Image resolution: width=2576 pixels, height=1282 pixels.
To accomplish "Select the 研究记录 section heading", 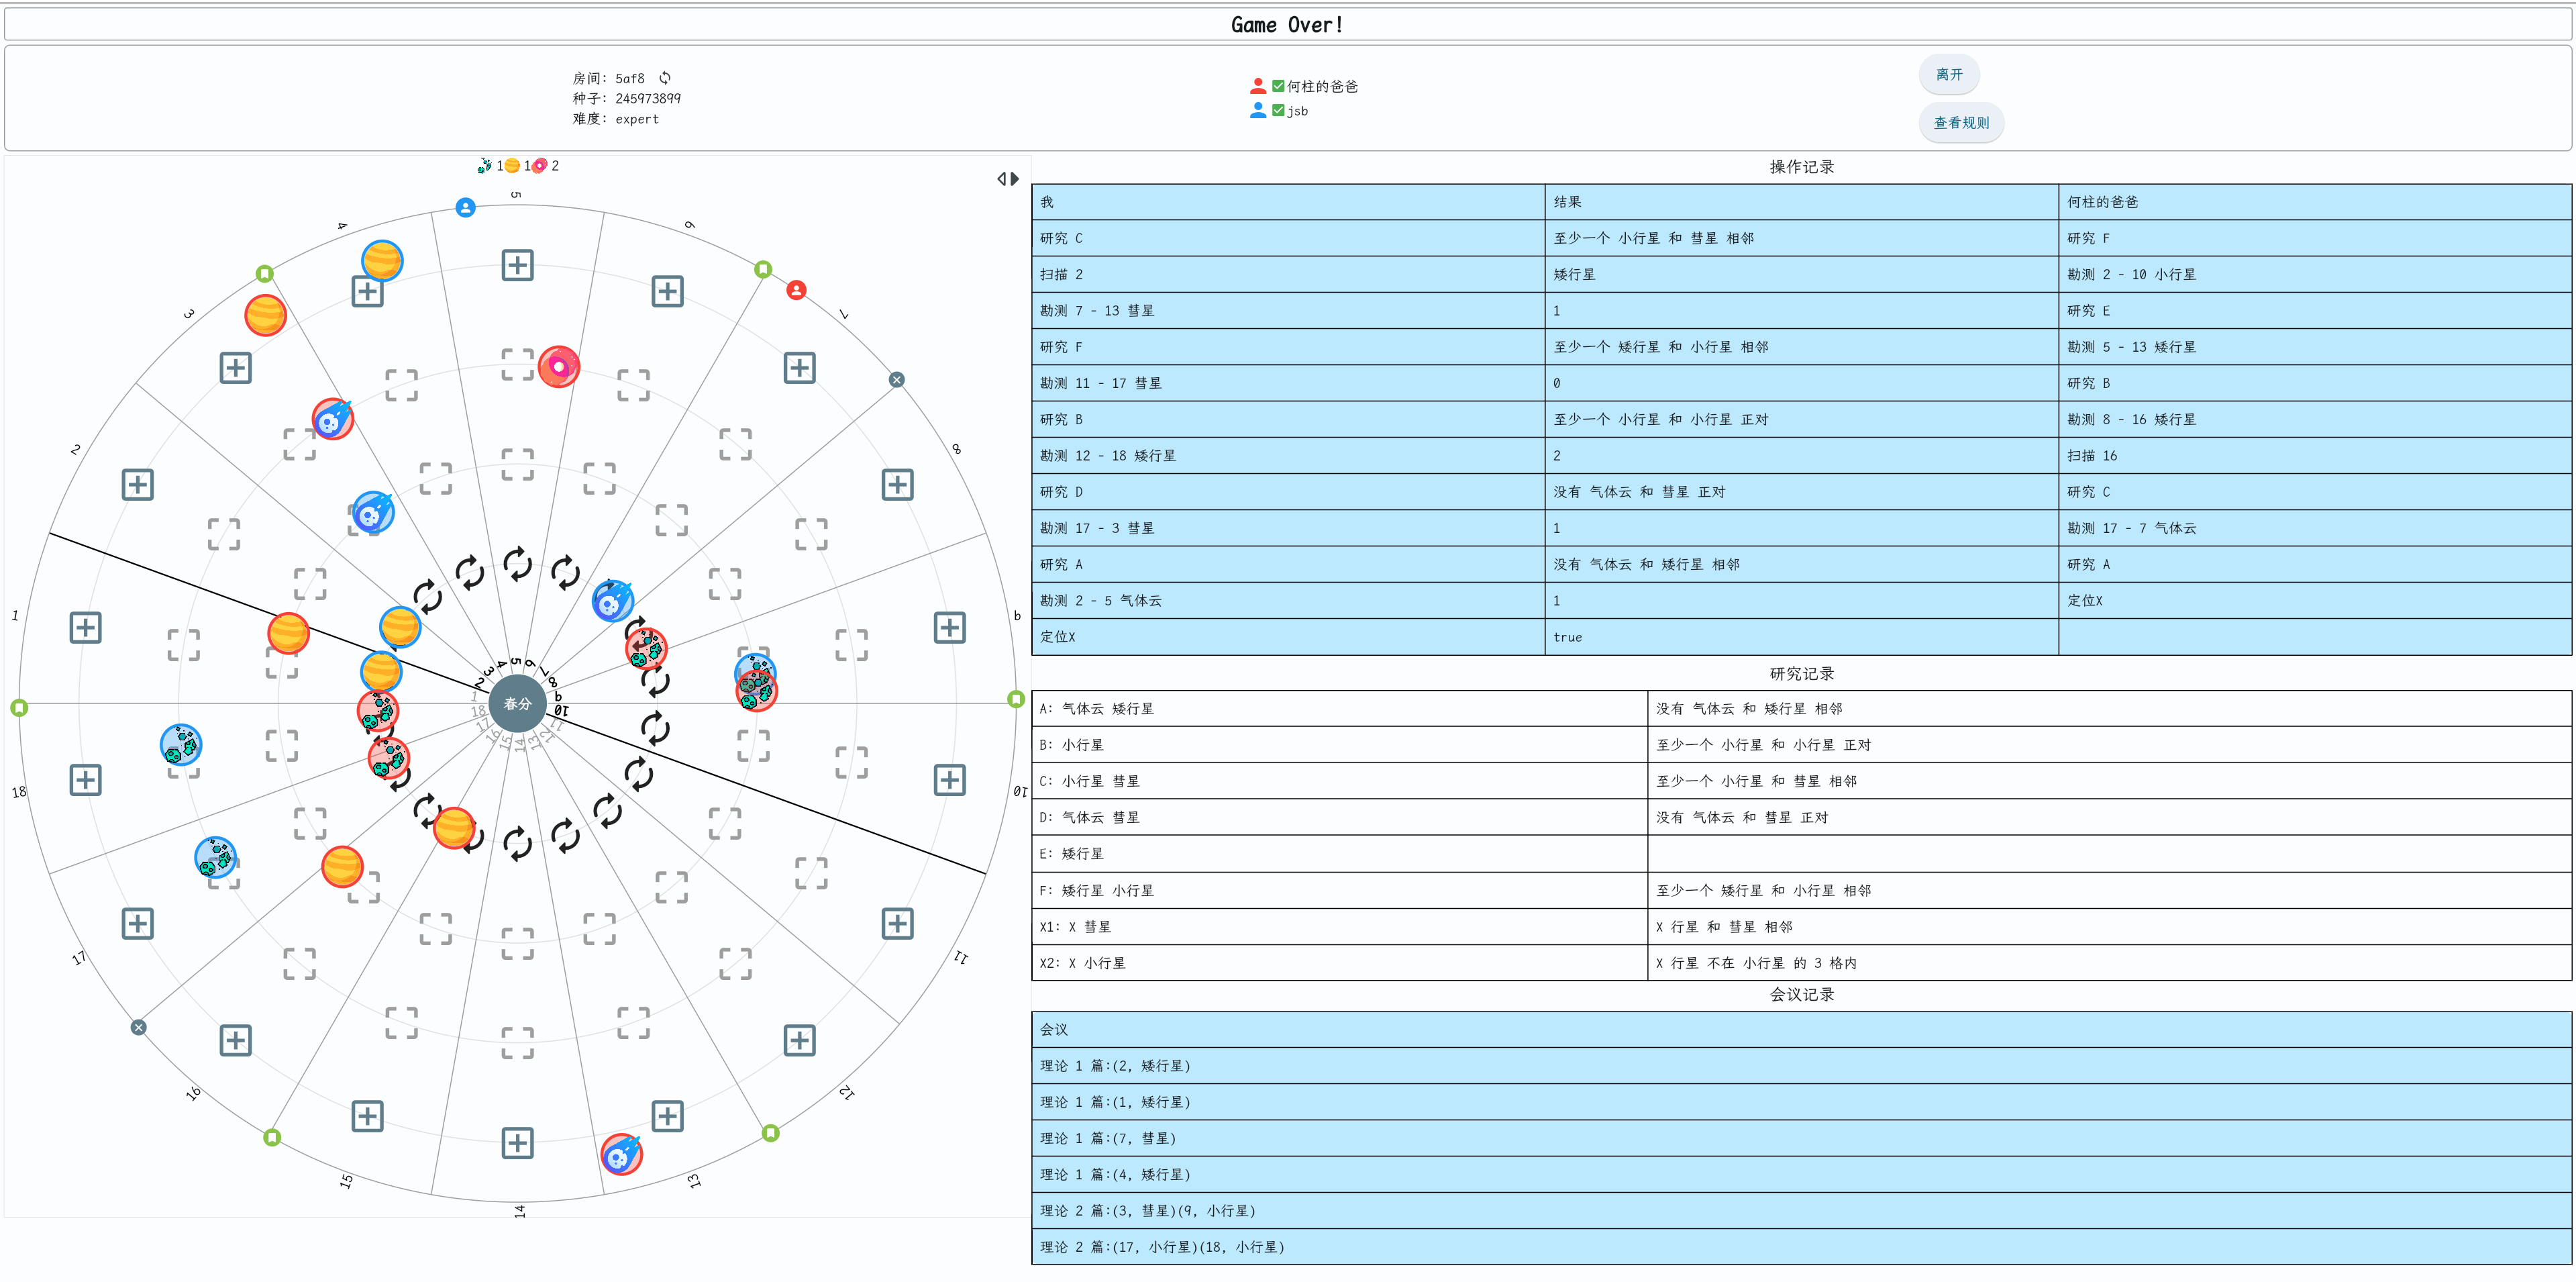I will (x=1802, y=674).
